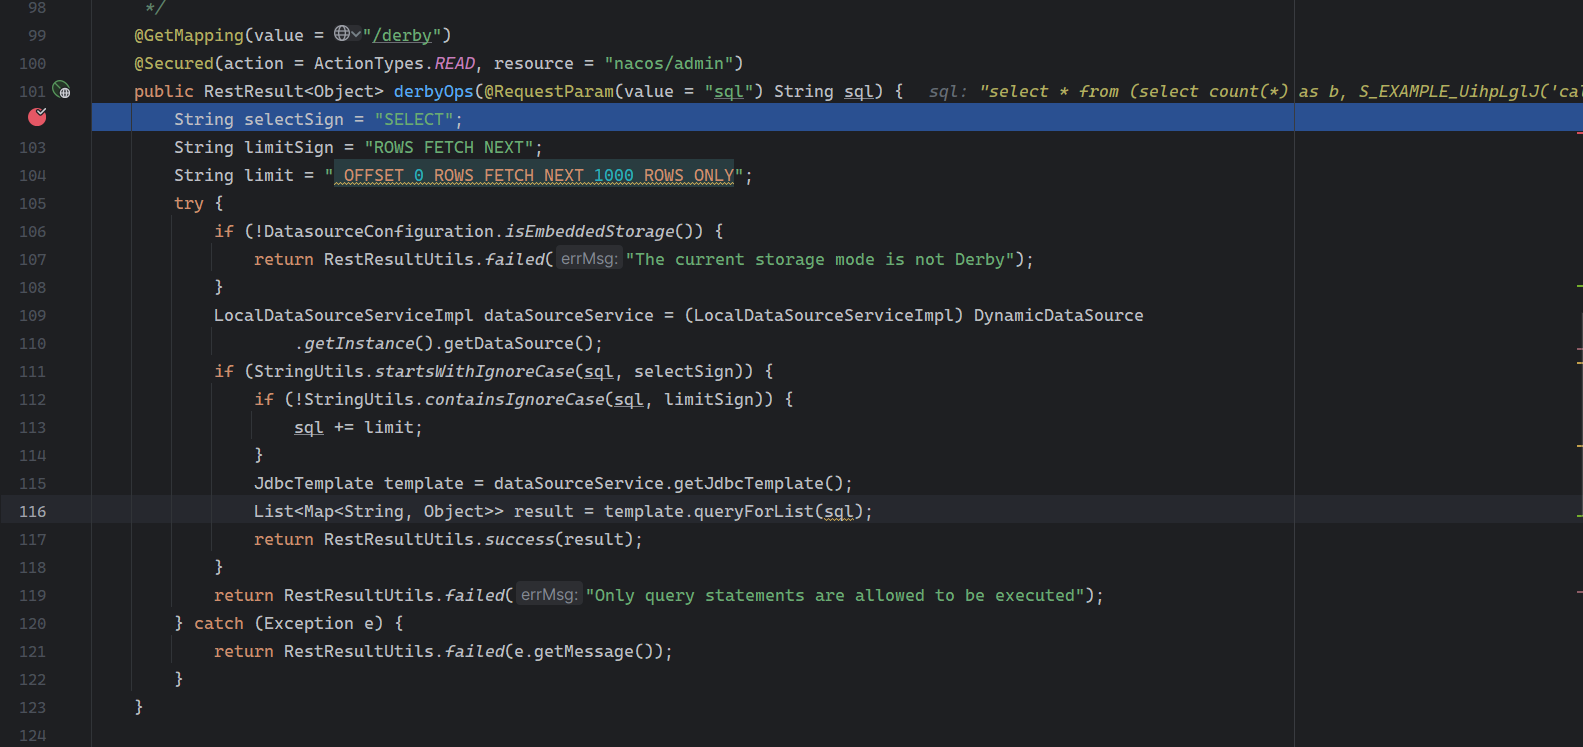This screenshot has height=747, width=1583.
Task: Click the limit variable in "sql += limit;"
Action: coord(389,427)
